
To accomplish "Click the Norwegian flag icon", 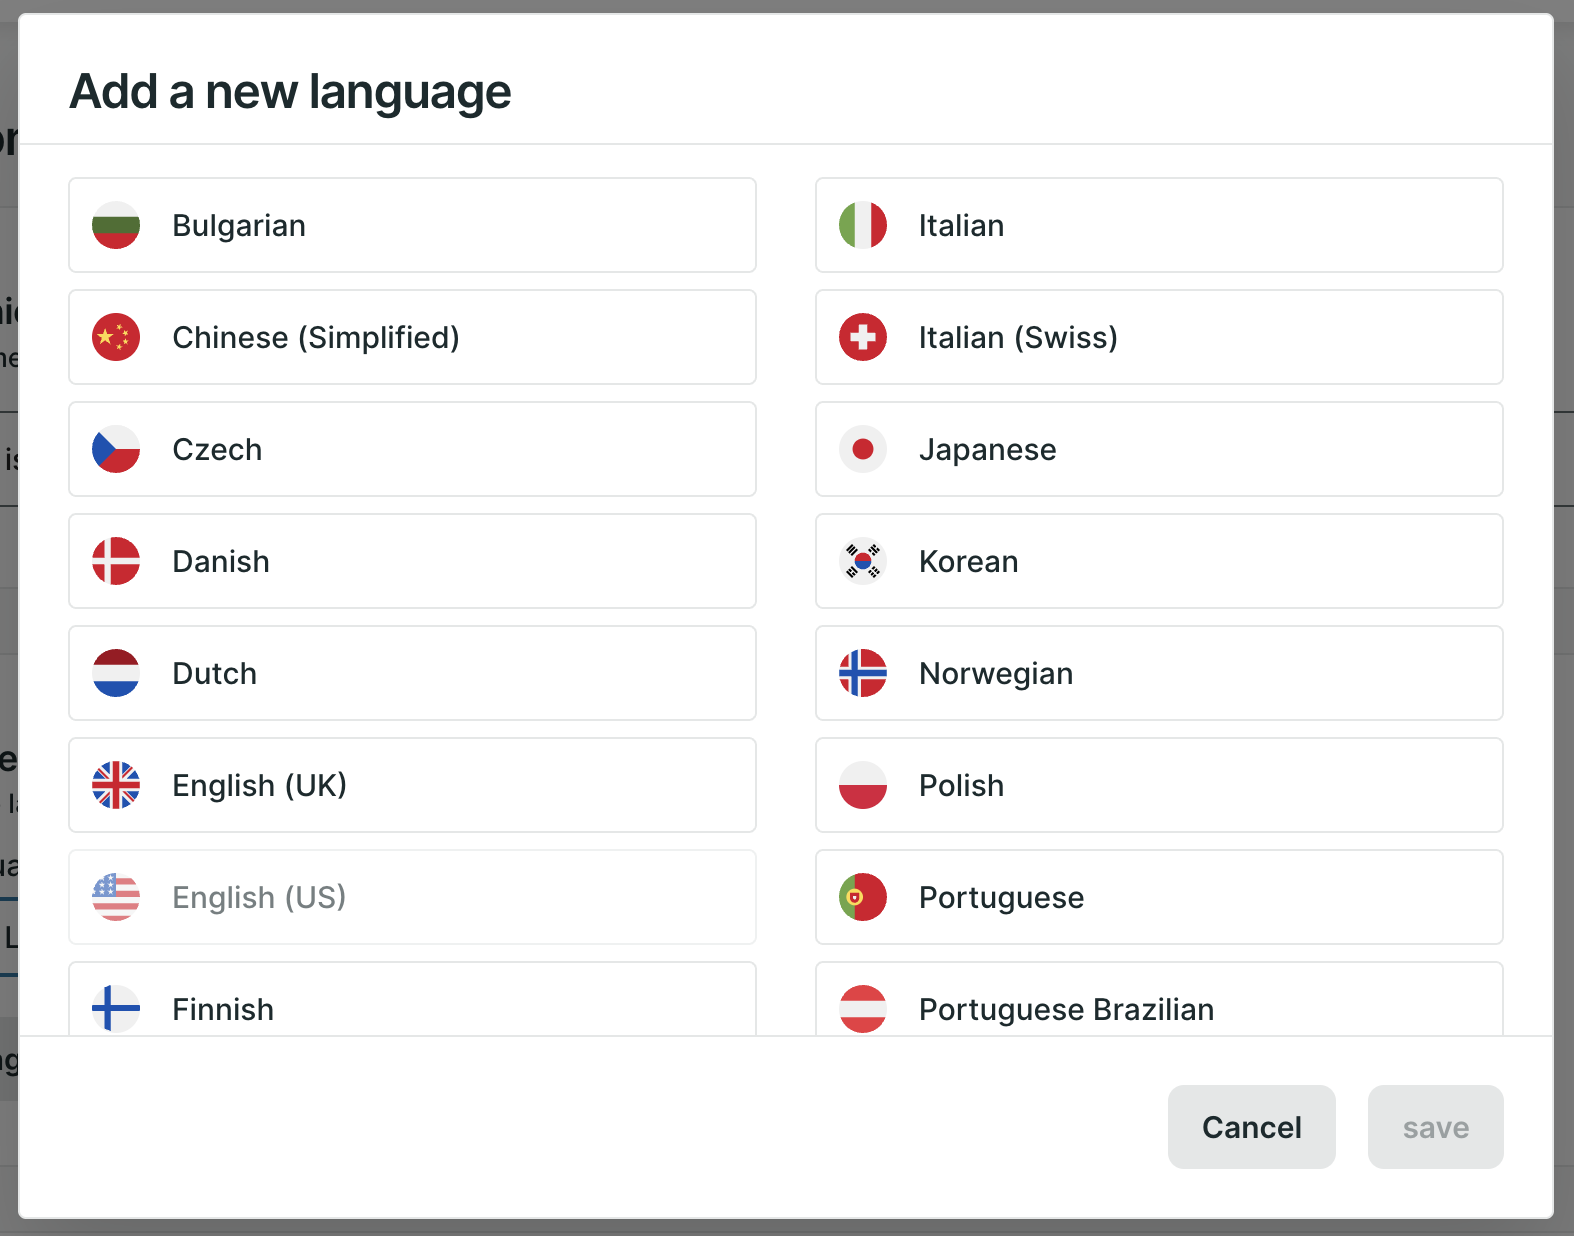I will (863, 673).
